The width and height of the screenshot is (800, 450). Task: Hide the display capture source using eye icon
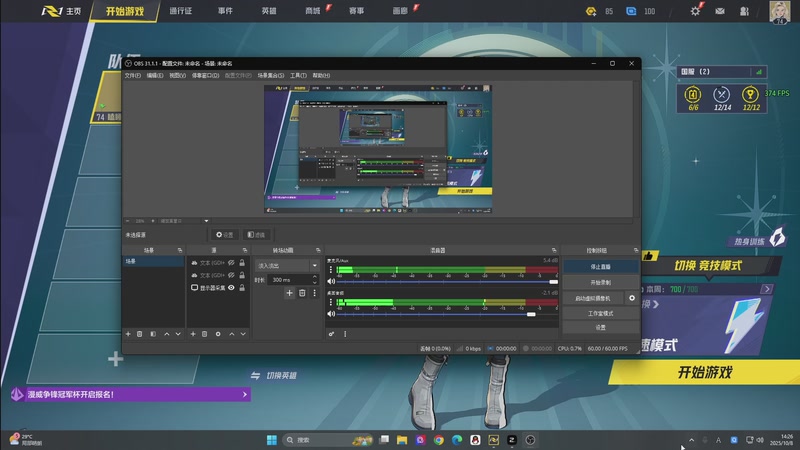[231, 288]
